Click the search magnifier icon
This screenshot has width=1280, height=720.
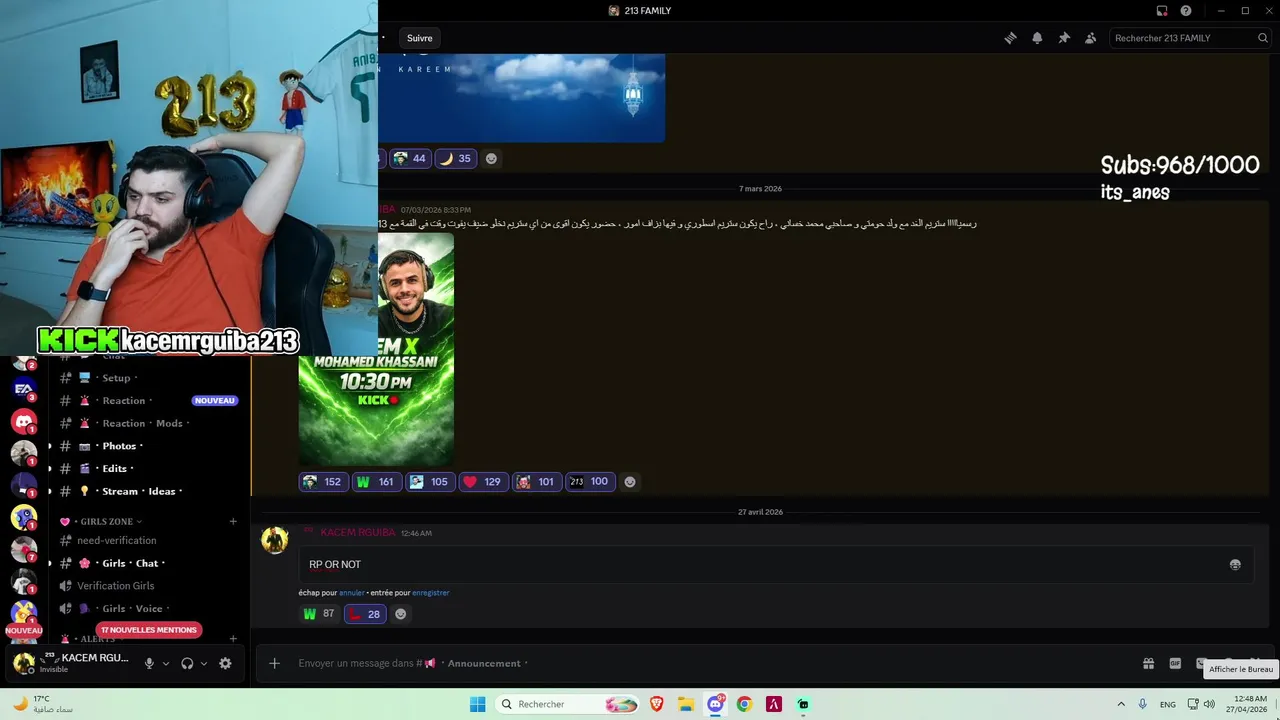click(1263, 38)
